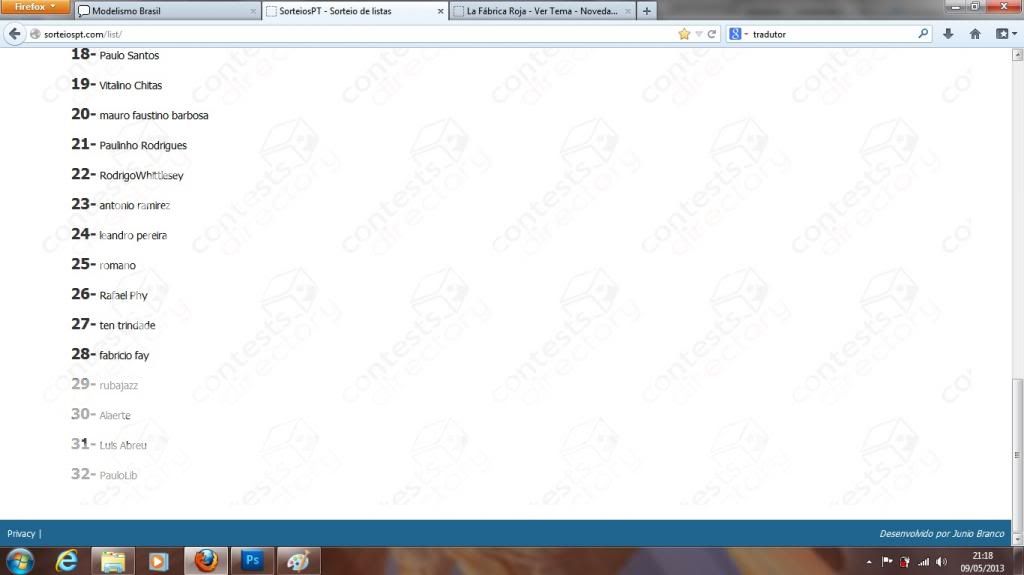The height and width of the screenshot is (575, 1024).
Task: Open the clock showing 21:18
Action: coord(982,562)
